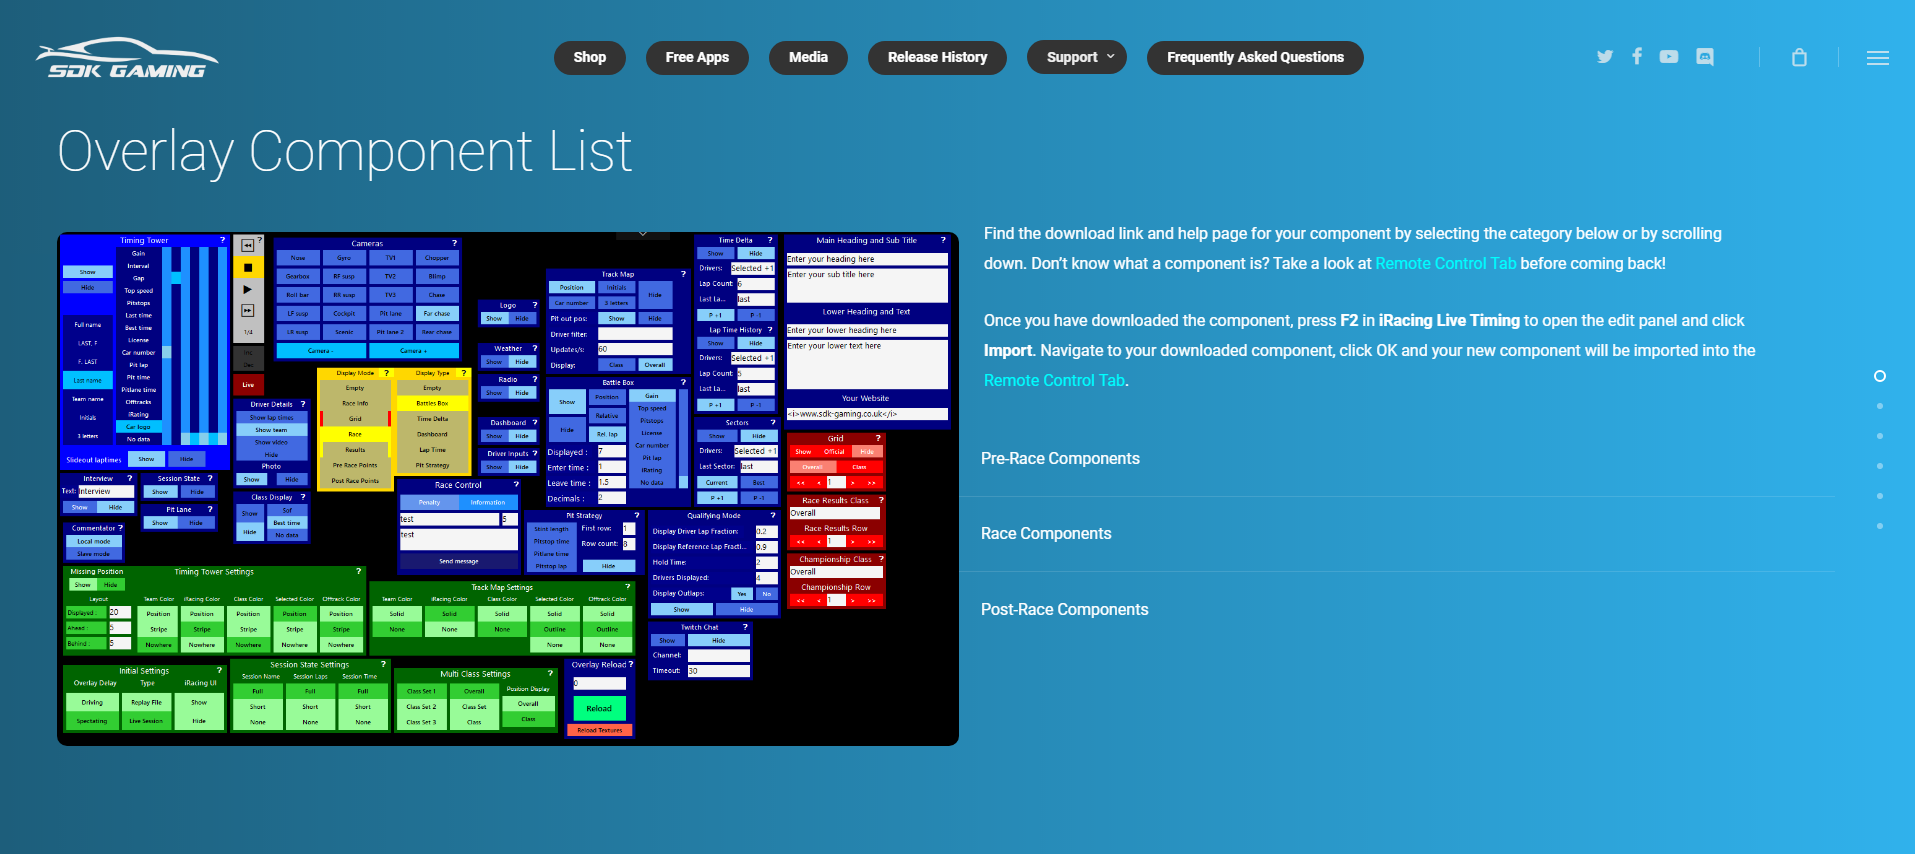Follow Remote Control Tab link after 'look at'

tap(1446, 264)
